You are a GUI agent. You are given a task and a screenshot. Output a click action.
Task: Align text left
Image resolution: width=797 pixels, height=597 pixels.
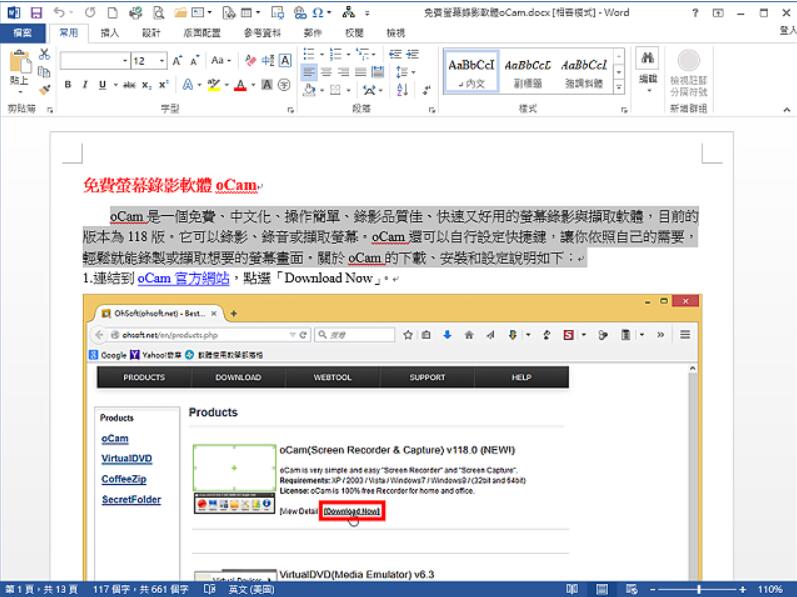(309, 72)
